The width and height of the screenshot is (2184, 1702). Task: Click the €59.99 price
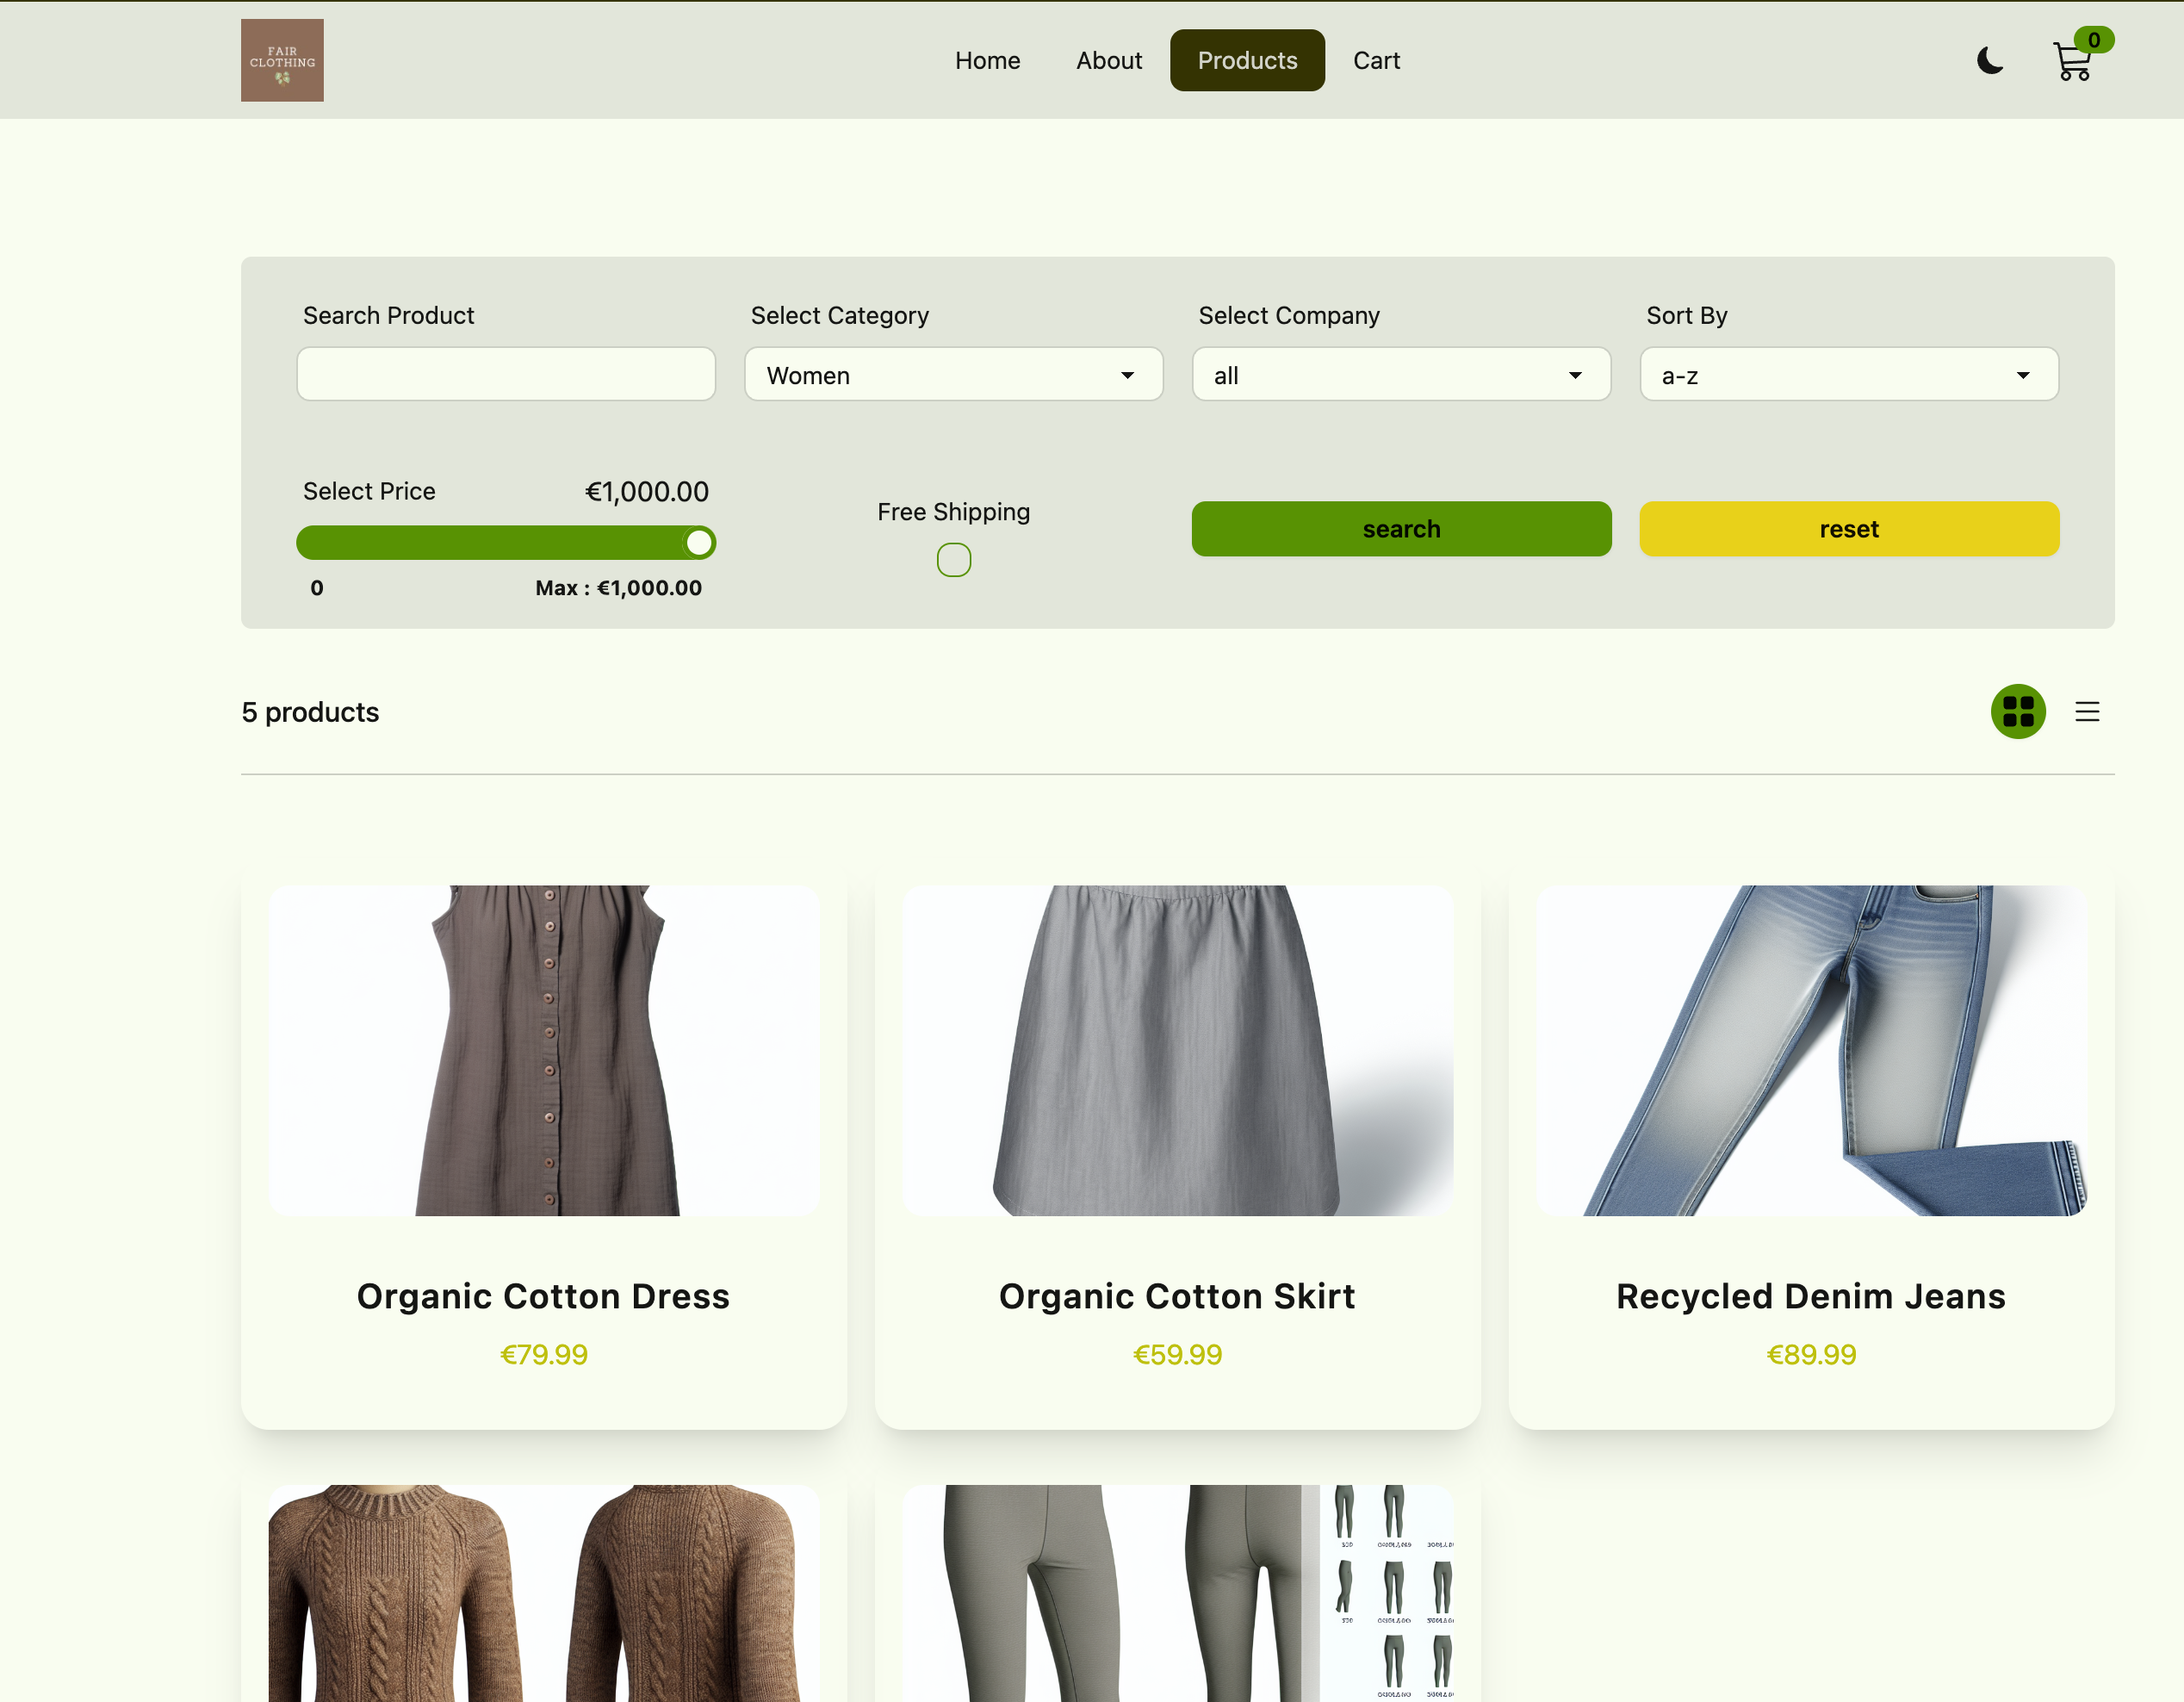[1177, 1354]
